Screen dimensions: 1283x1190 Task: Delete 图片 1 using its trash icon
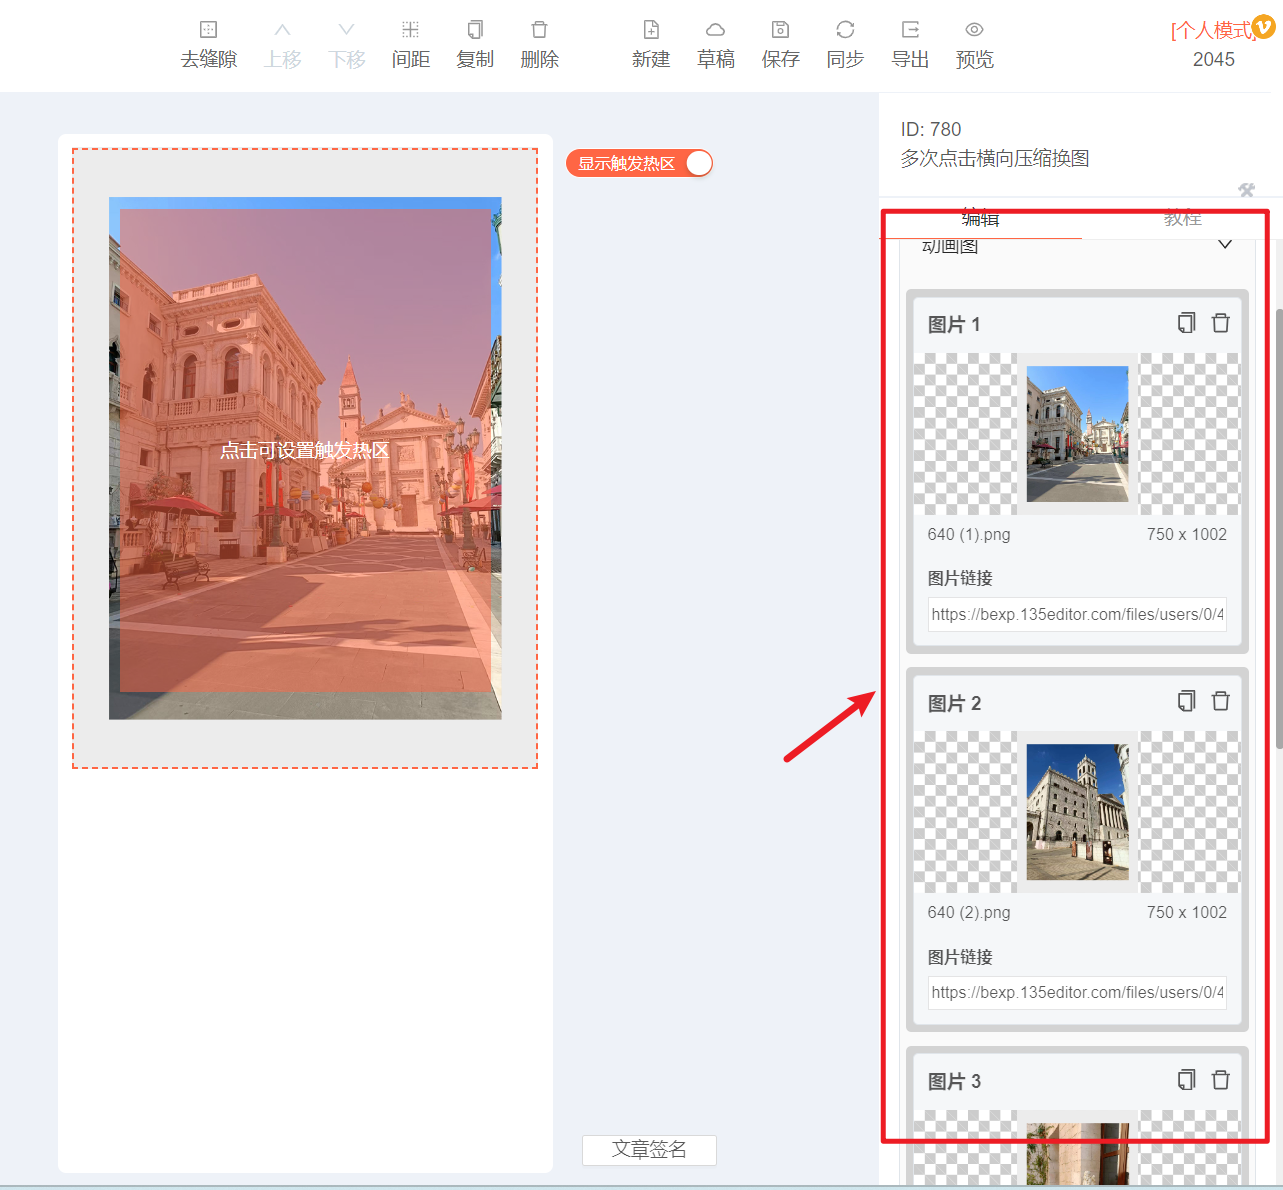[1221, 323]
